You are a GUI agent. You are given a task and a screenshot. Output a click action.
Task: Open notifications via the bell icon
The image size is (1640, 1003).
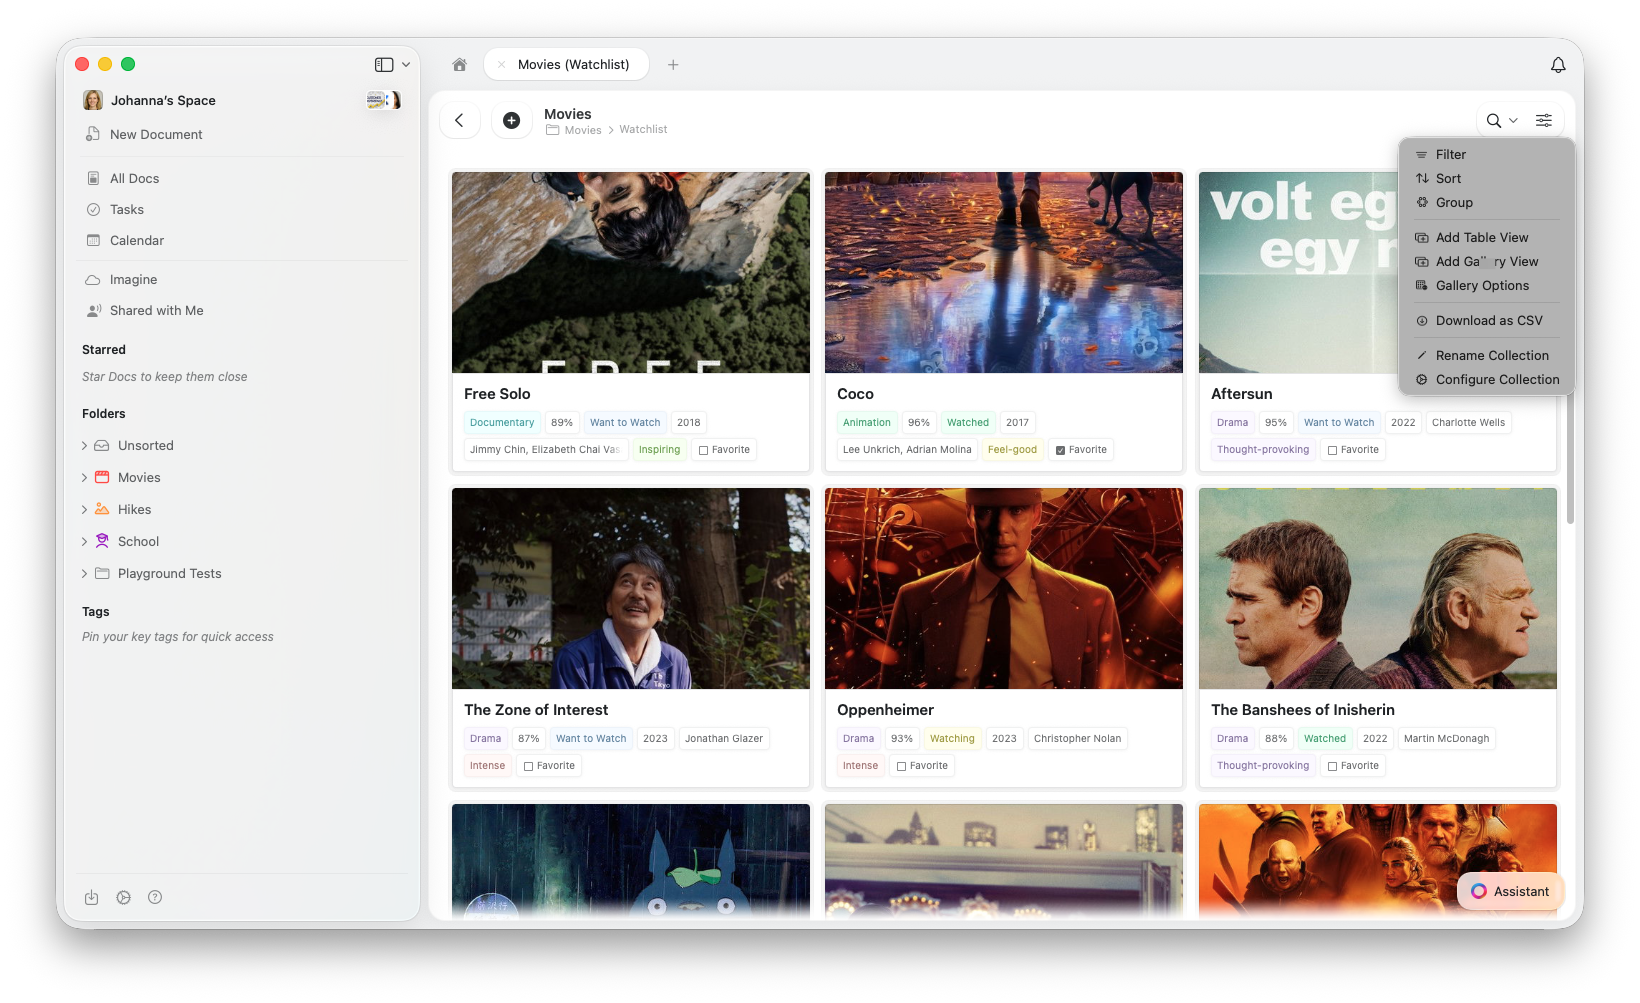coord(1557,64)
